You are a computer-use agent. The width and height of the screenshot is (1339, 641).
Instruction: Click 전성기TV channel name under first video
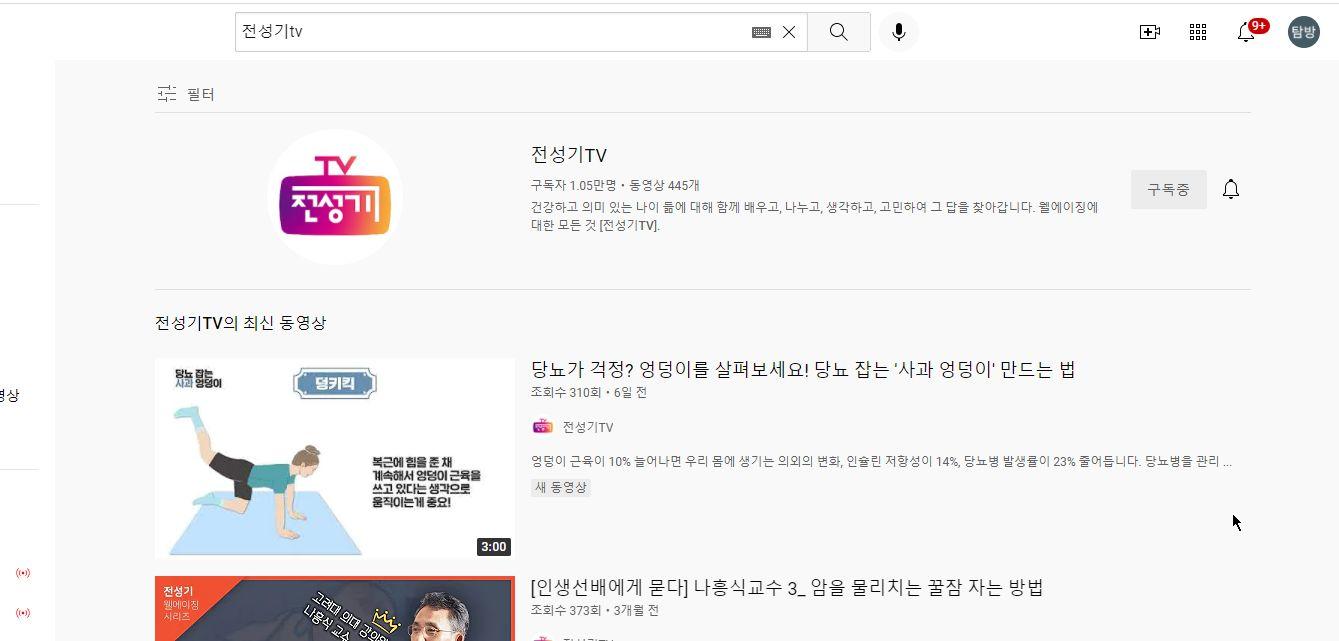tap(587, 427)
